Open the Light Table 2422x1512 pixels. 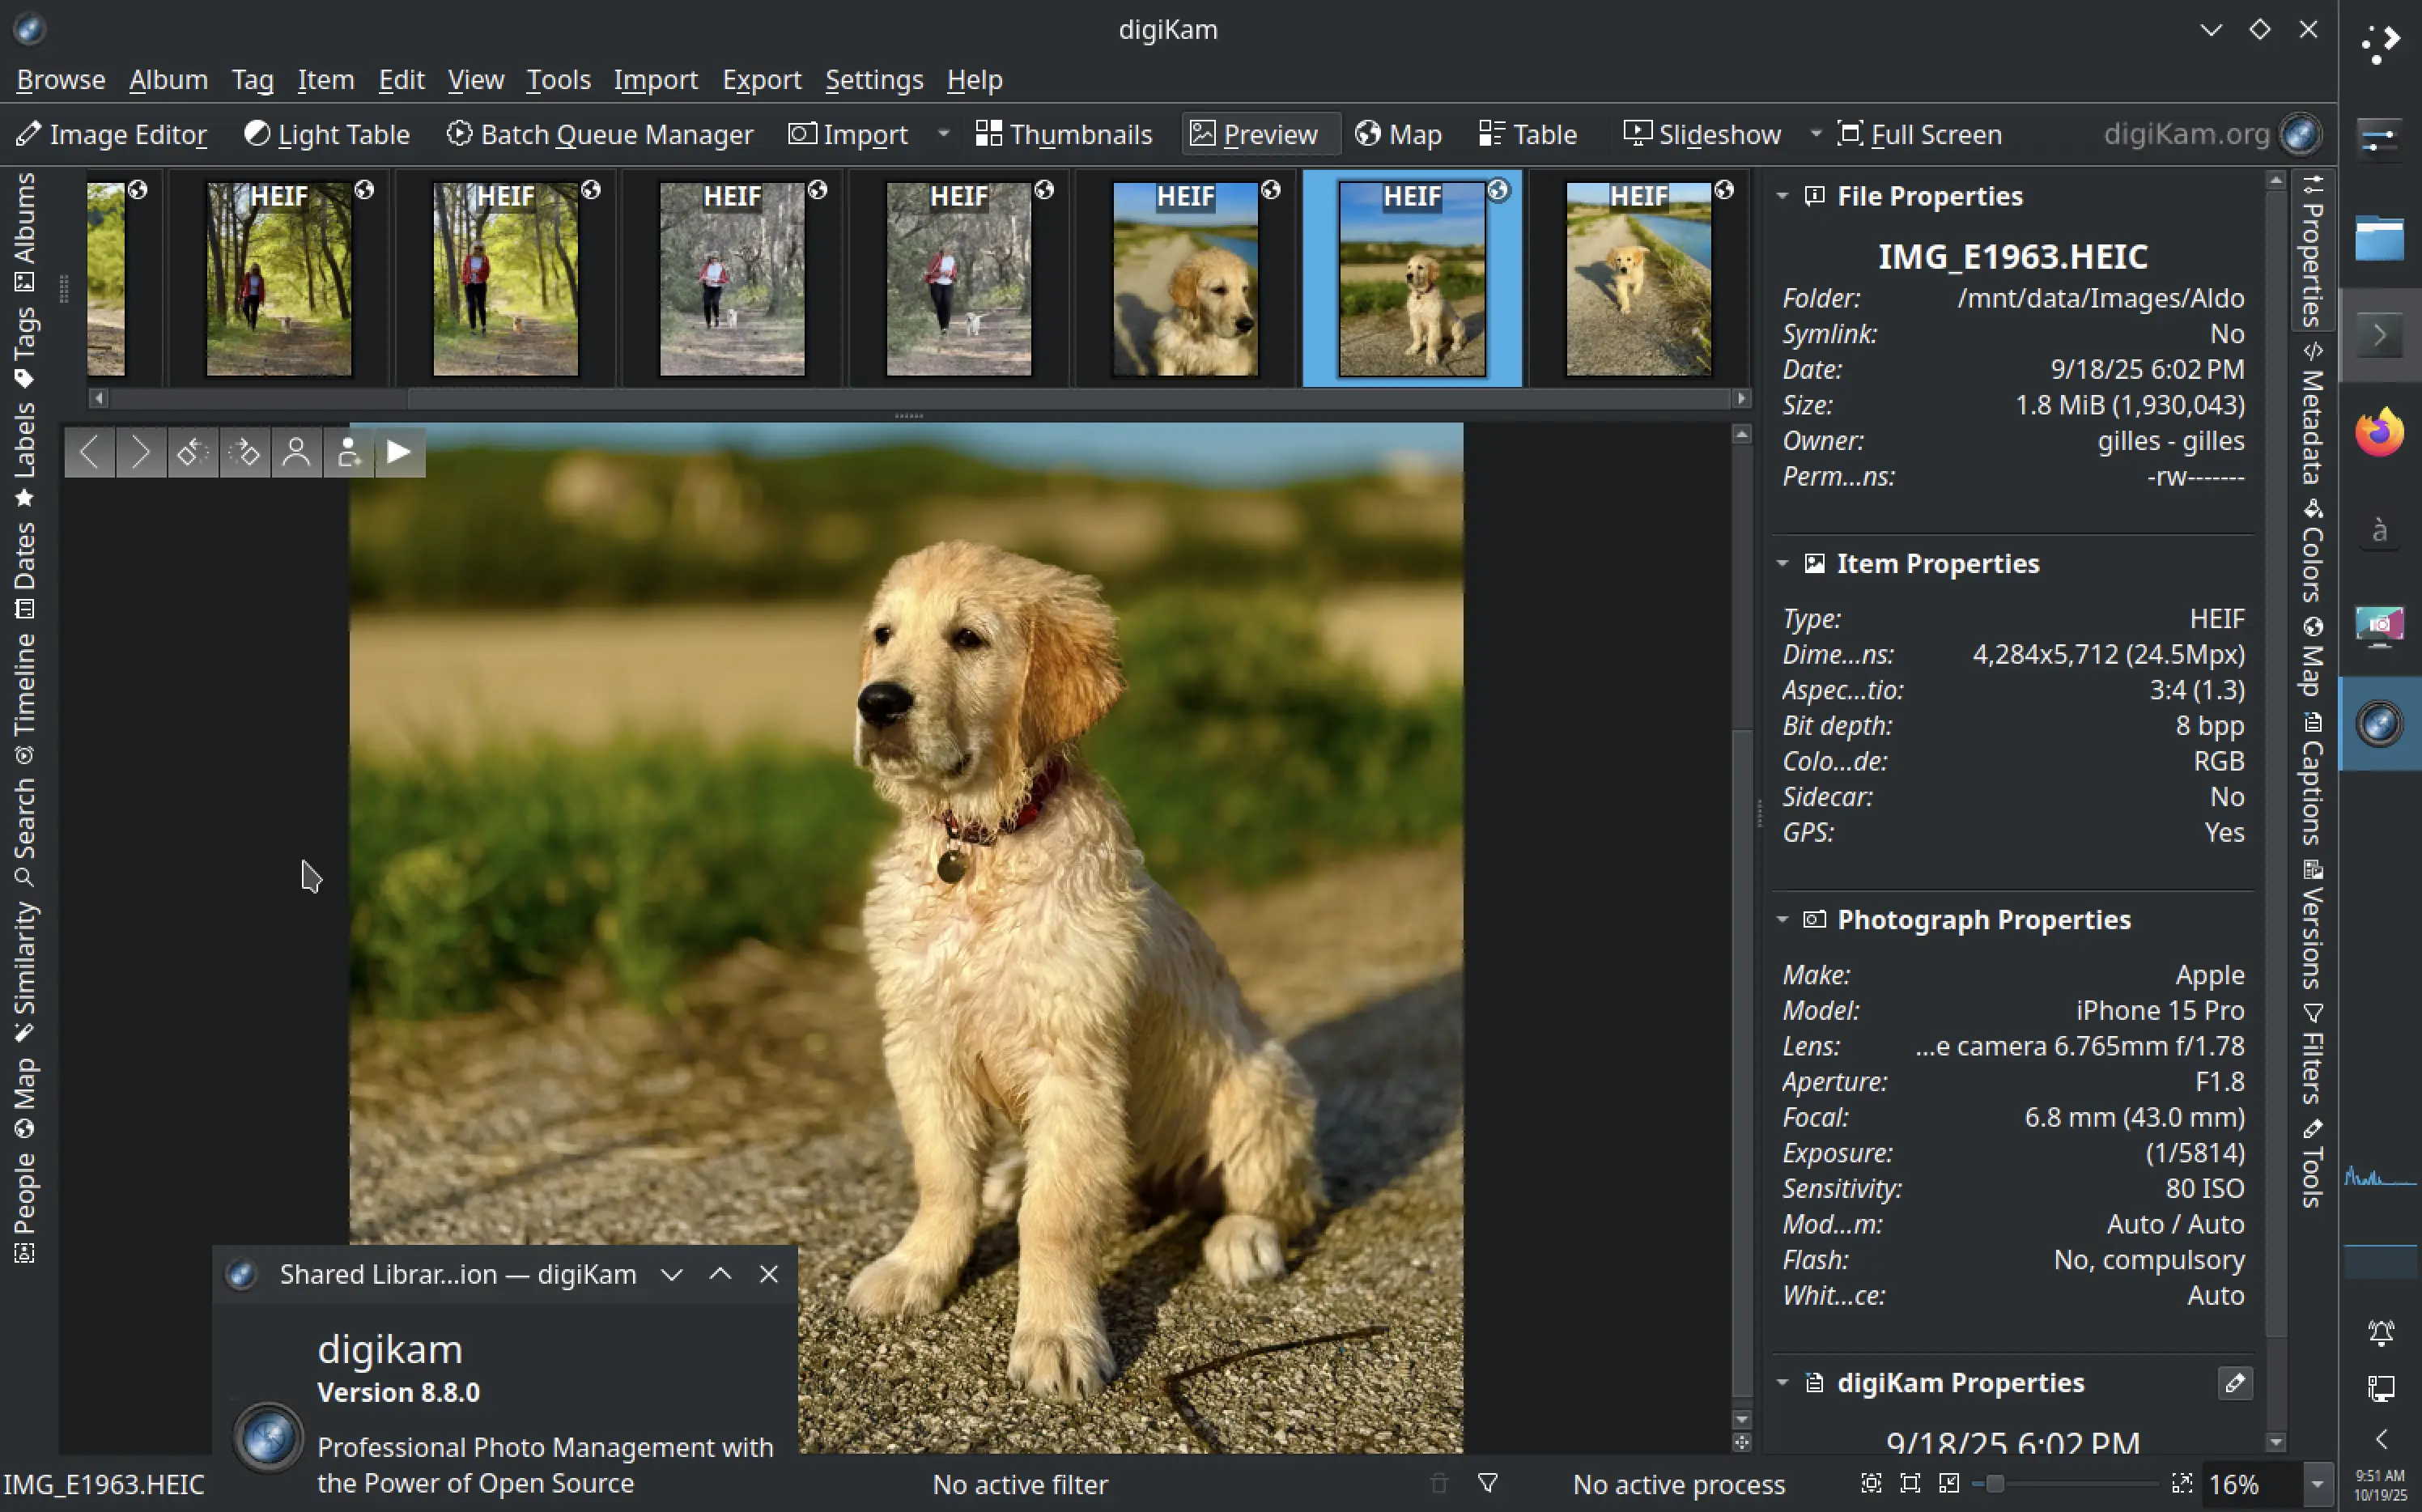point(327,134)
